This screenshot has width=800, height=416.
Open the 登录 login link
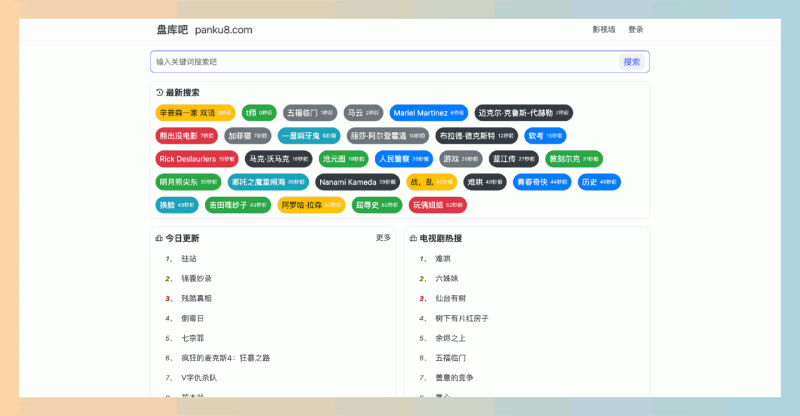coord(636,30)
